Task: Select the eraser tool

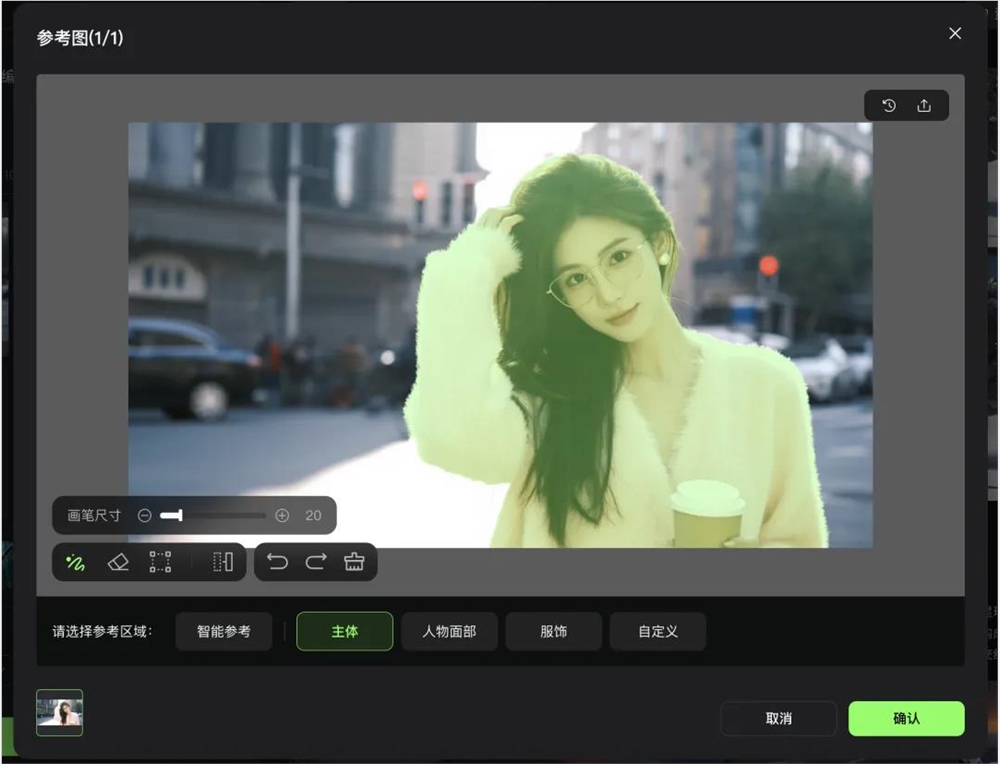Action: coord(118,562)
